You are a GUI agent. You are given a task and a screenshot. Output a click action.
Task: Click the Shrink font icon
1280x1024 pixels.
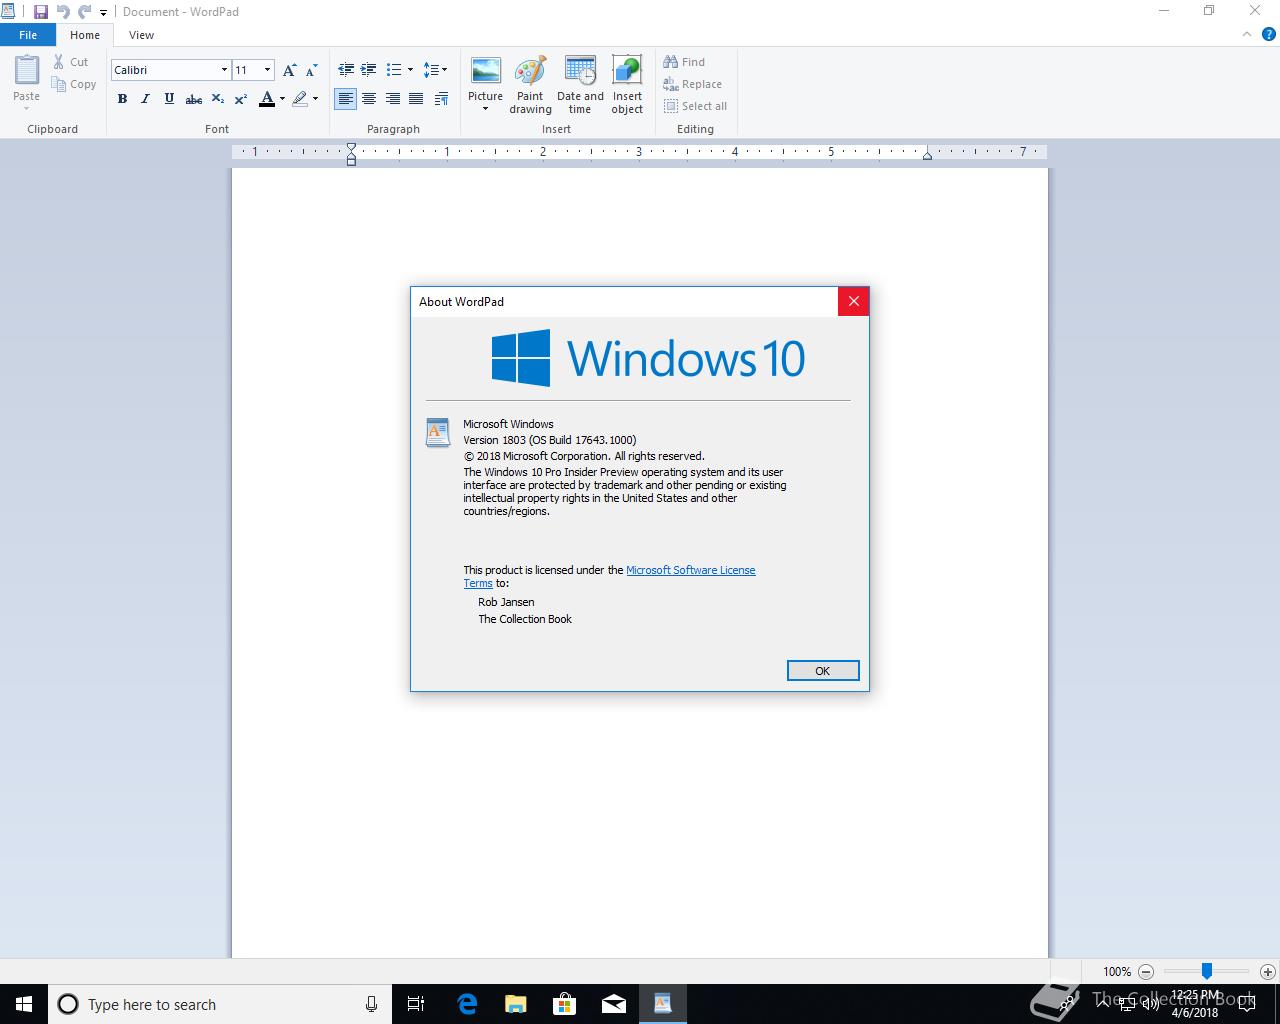(x=311, y=70)
